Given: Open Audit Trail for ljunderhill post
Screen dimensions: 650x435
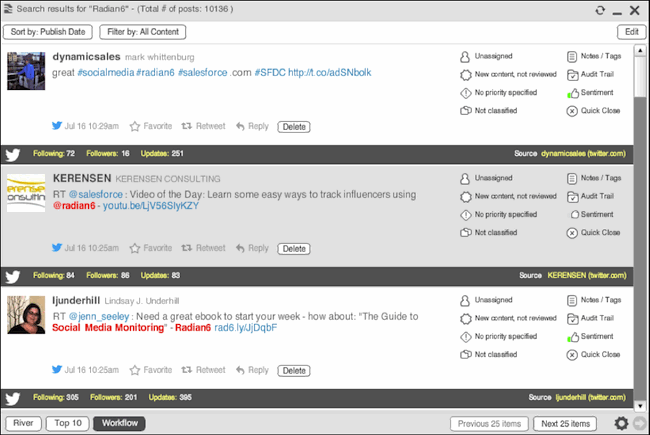Looking at the screenshot, I should (x=590, y=318).
